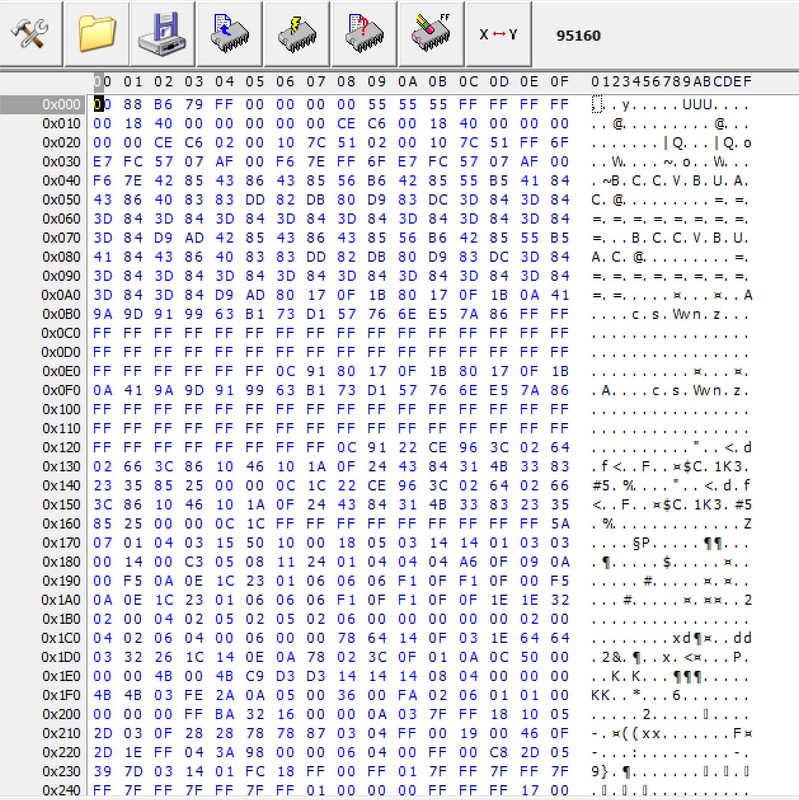This screenshot has height=800, width=799.
Task: Select byte 4B in row 0x130
Action: pos(498,466)
